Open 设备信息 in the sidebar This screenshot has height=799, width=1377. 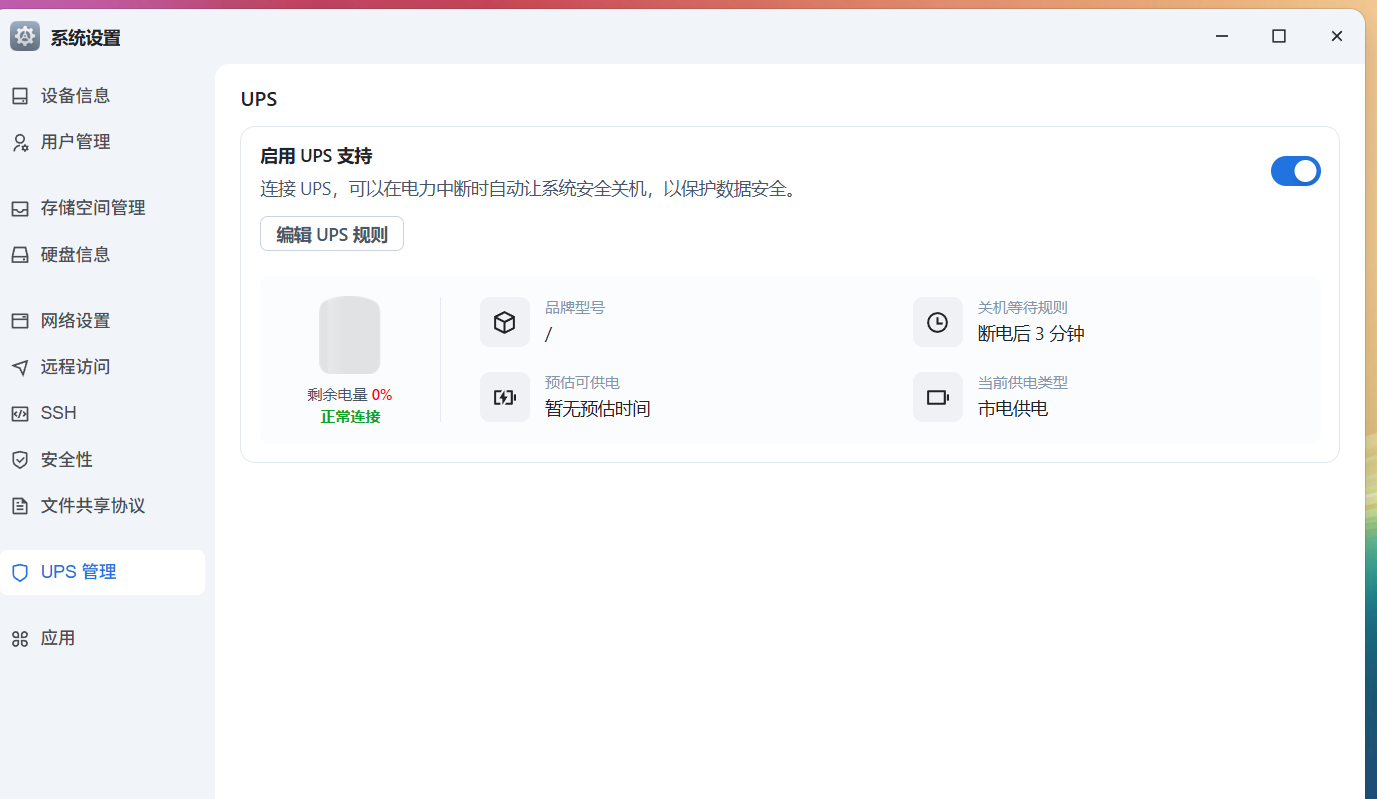102,96
